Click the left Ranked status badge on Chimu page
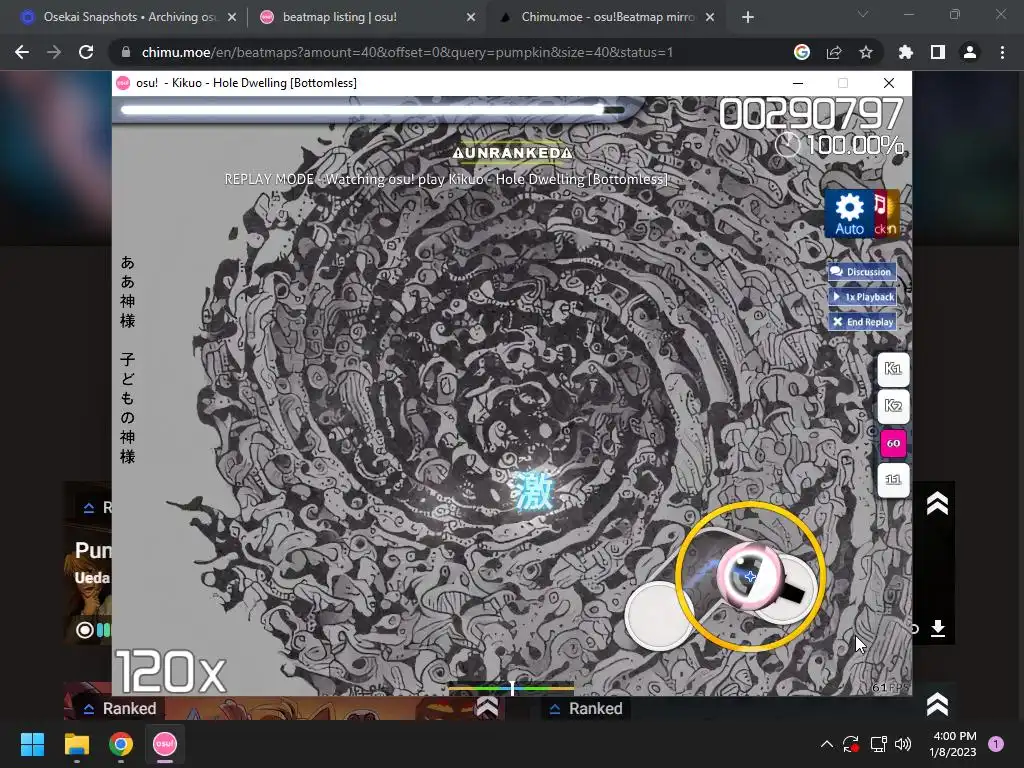This screenshot has height=768, width=1024. click(x=121, y=709)
